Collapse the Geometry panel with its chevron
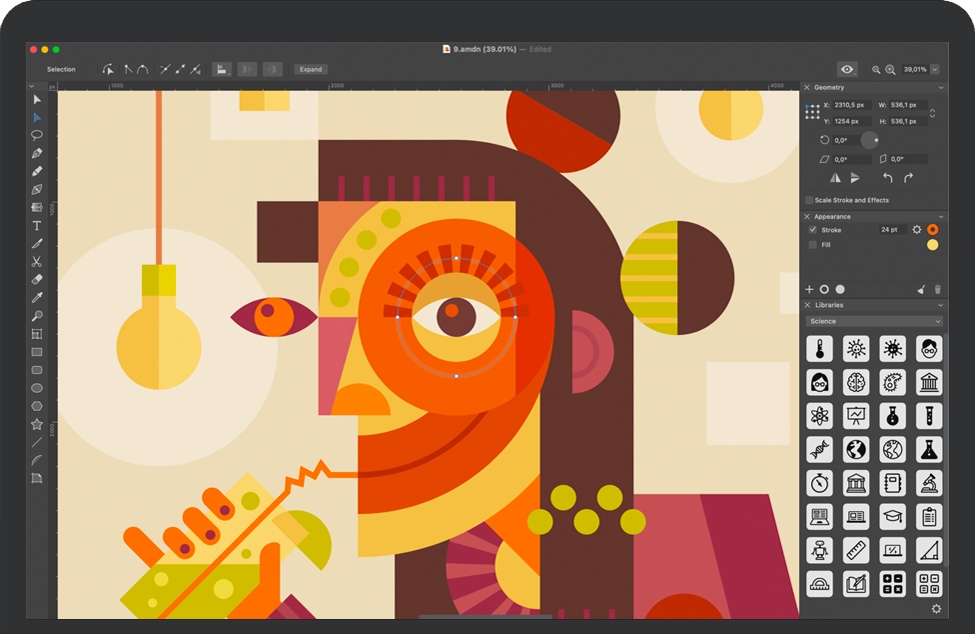 (940, 88)
